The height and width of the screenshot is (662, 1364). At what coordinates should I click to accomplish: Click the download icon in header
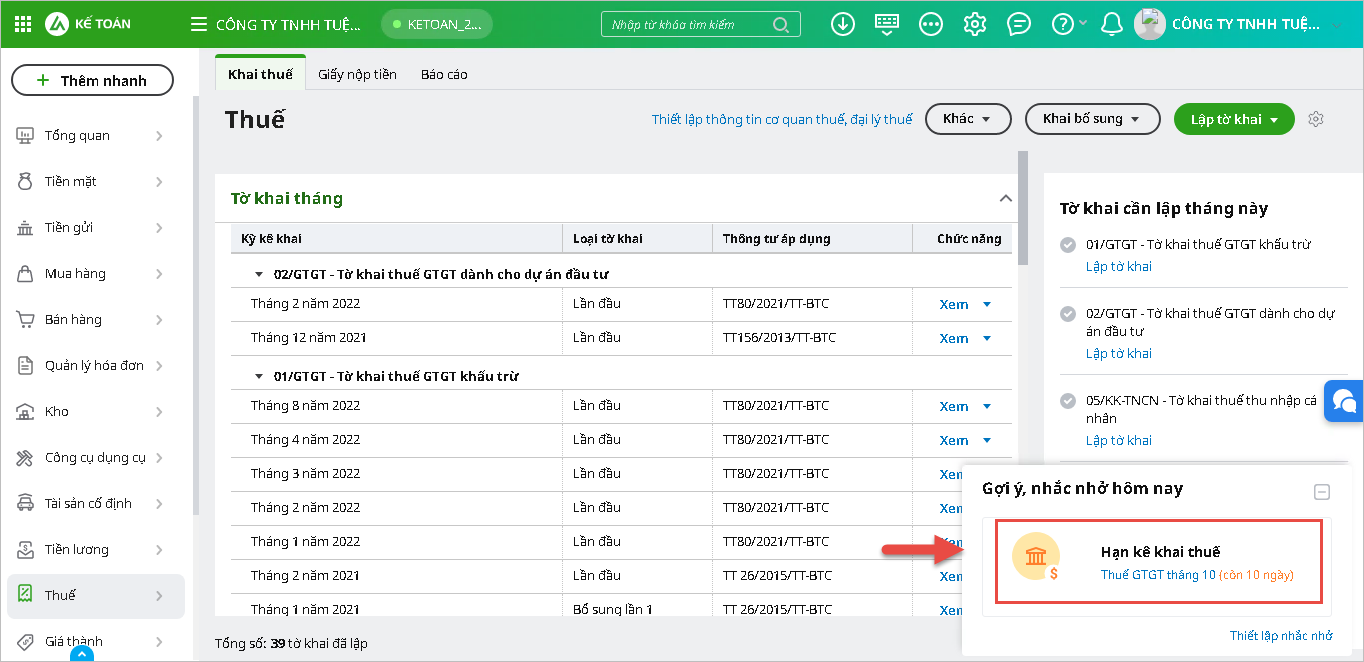point(843,24)
